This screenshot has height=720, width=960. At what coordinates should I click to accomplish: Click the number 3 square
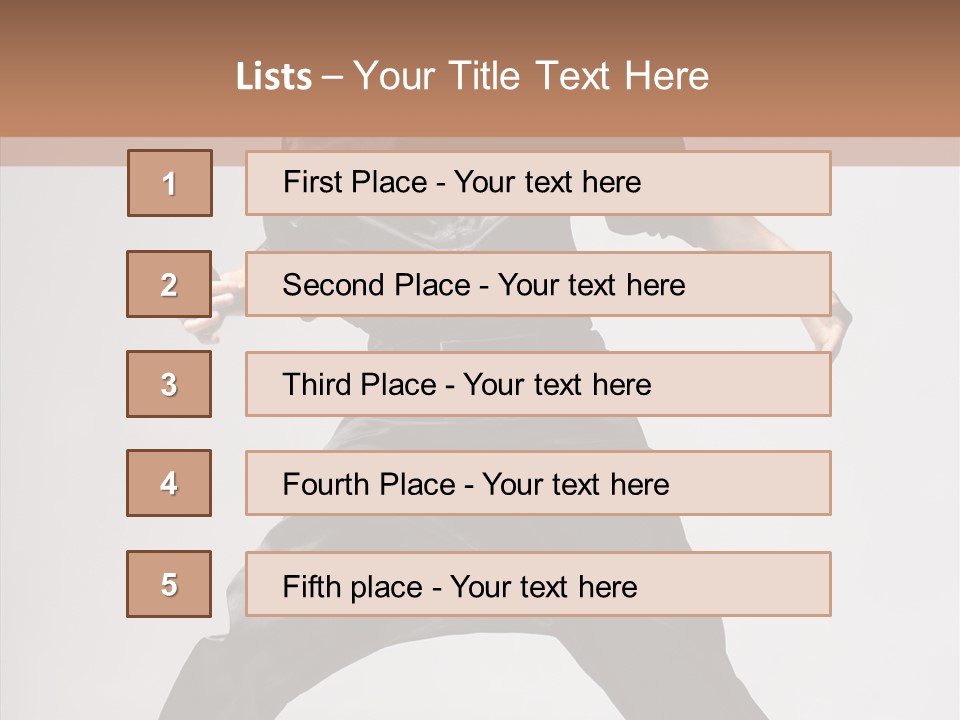click(x=169, y=384)
